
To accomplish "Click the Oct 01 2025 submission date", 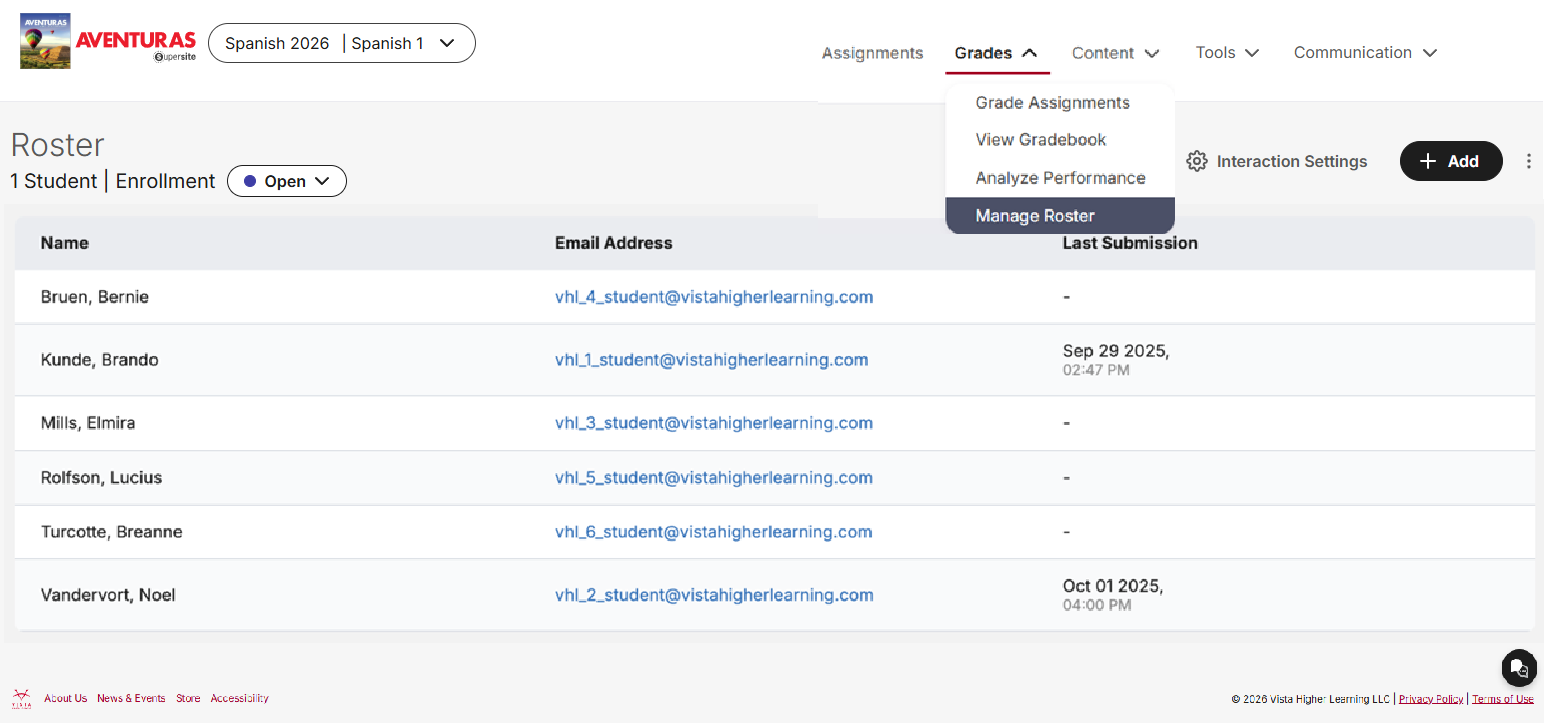I will click(1113, 586).
